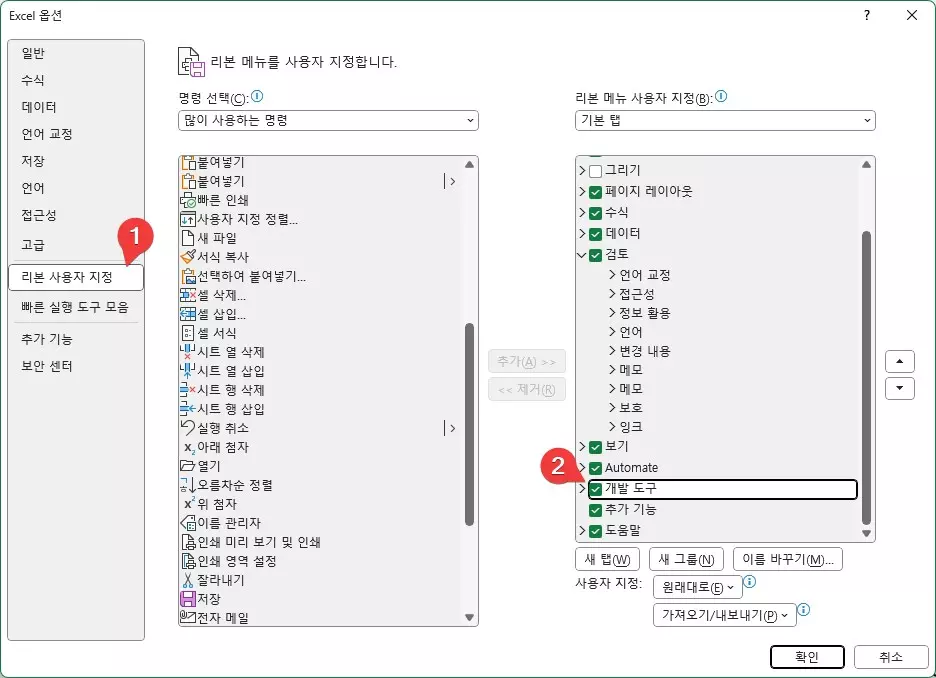
Task: Click the new file (새 파일) icon
Action: (187, 238)
